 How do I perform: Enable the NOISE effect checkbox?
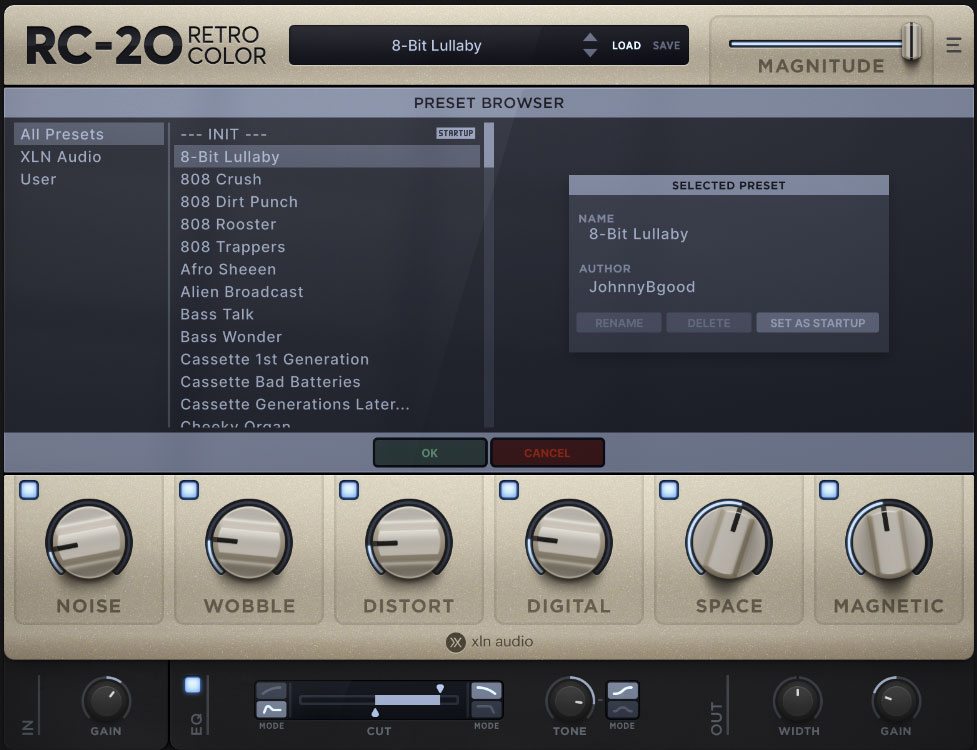31,489
